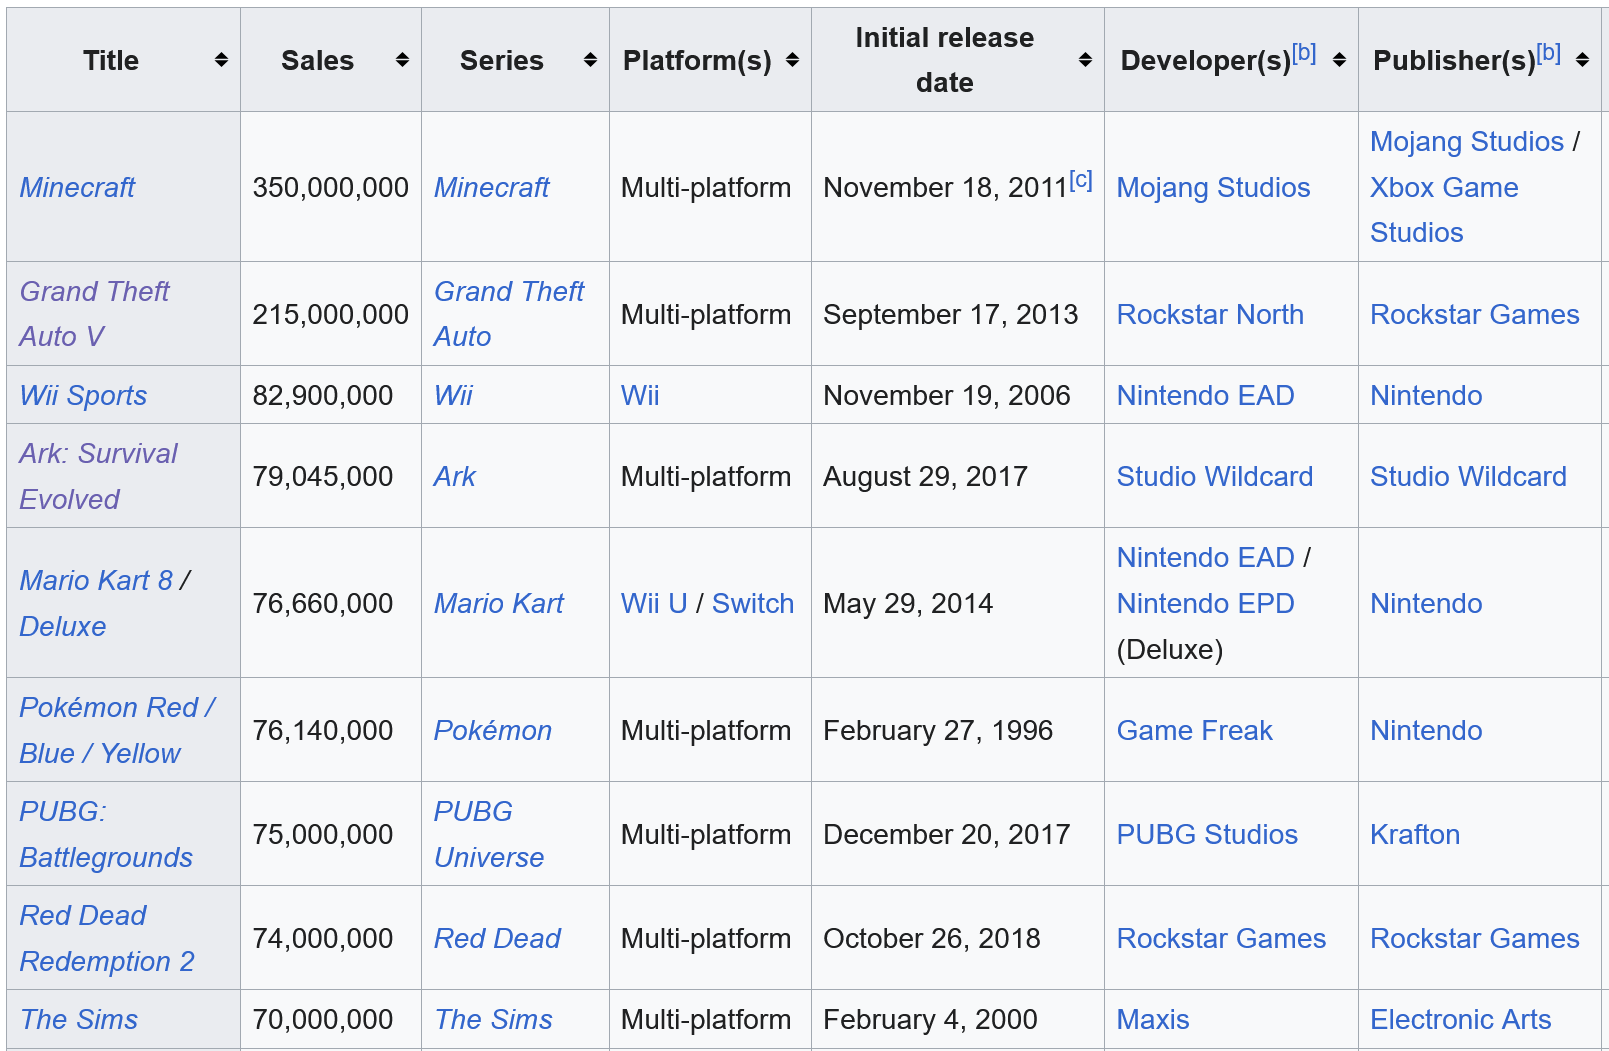The height and width of the screenshot is (1051, 1609).
Task: Open The Sims series link
Action: (x=493, y=1019)
